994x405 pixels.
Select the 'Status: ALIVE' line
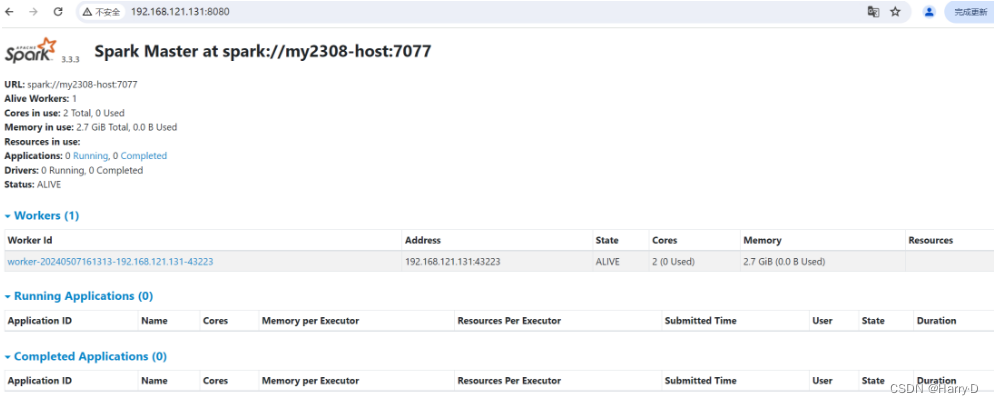click(33, 184)
